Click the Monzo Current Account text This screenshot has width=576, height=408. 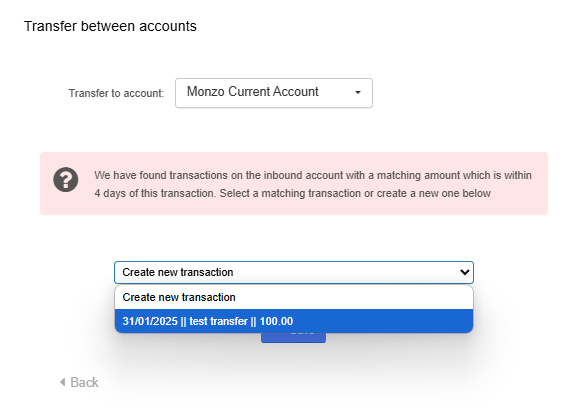(x=252, y=91)
